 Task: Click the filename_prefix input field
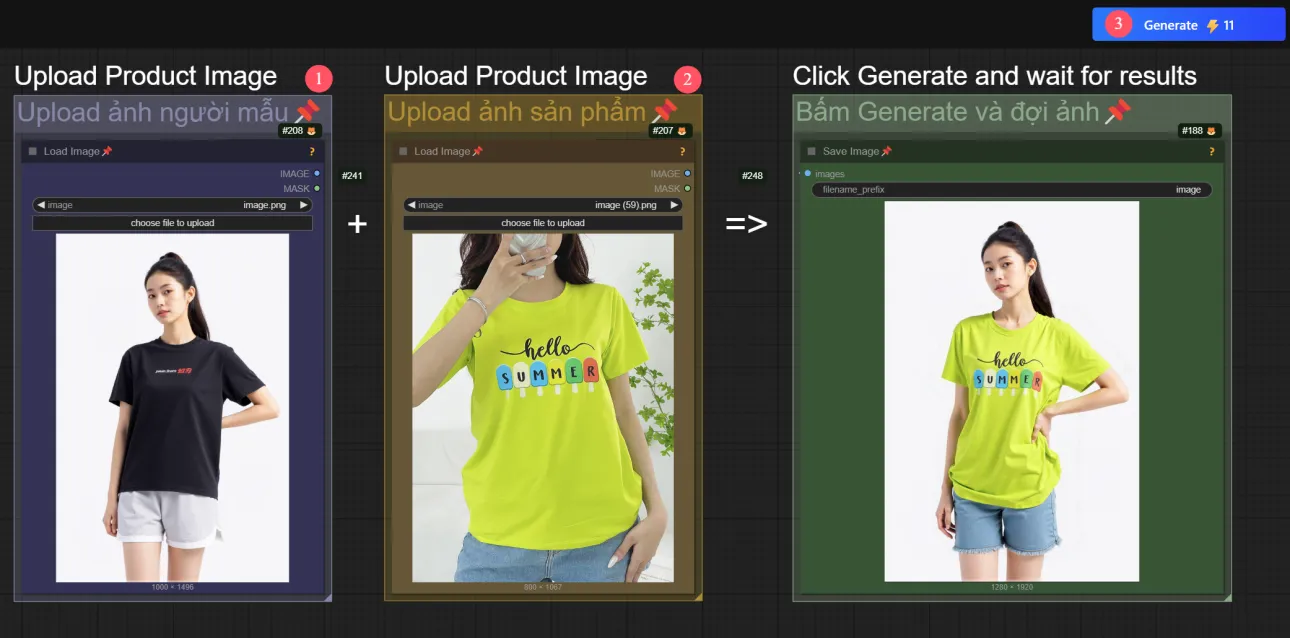[1011, 190]
